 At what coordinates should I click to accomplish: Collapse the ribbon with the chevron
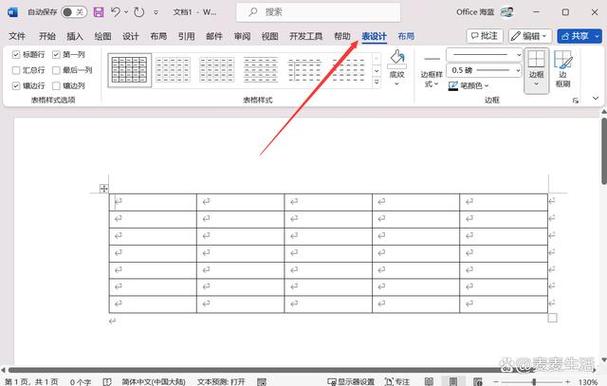(596, 99)
